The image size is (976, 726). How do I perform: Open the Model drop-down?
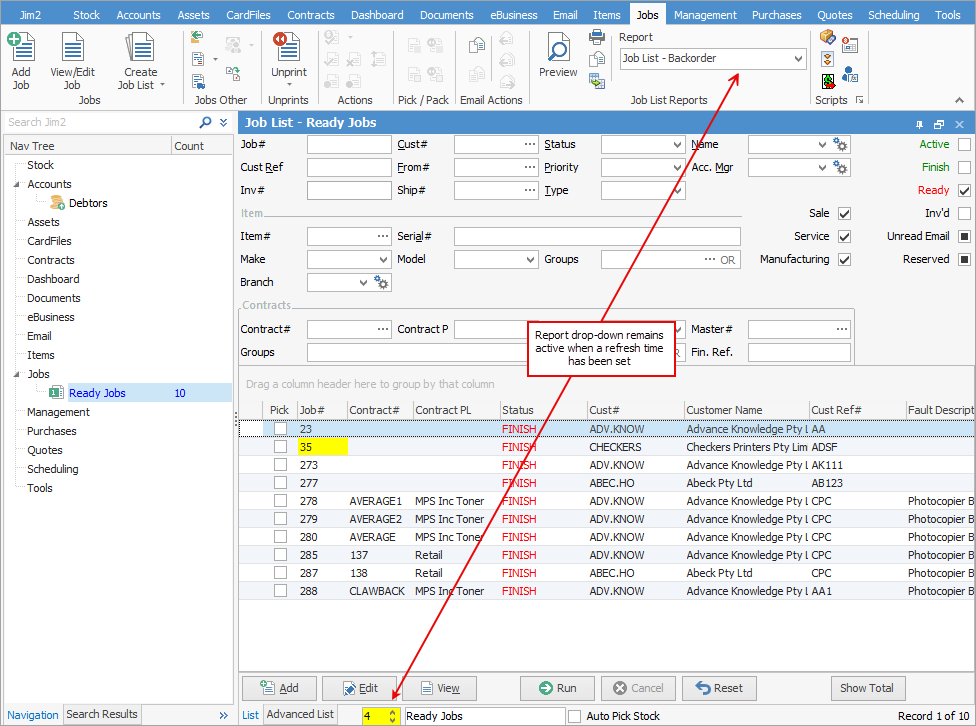tap(530, 260)
